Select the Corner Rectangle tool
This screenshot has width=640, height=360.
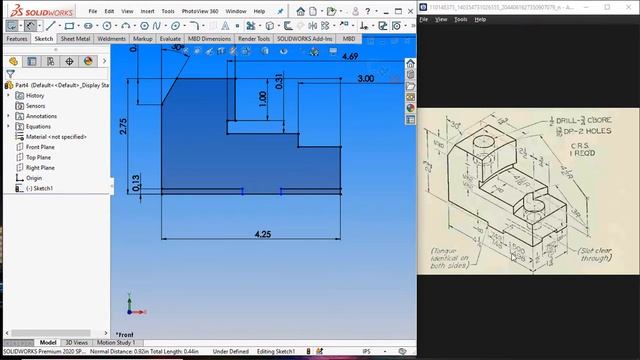click(69, 26)
